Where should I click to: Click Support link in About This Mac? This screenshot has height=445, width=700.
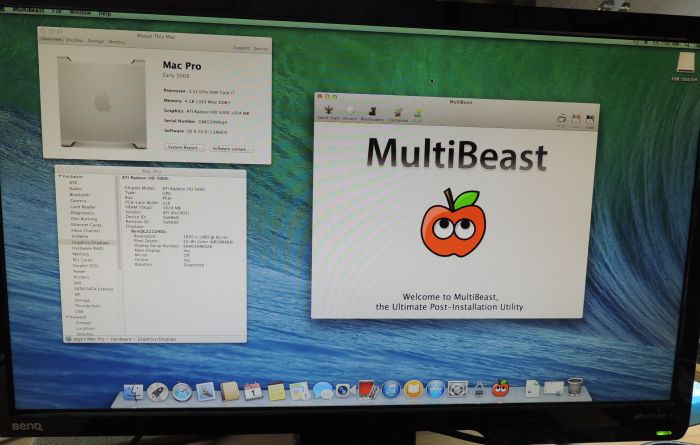point(242,48)
